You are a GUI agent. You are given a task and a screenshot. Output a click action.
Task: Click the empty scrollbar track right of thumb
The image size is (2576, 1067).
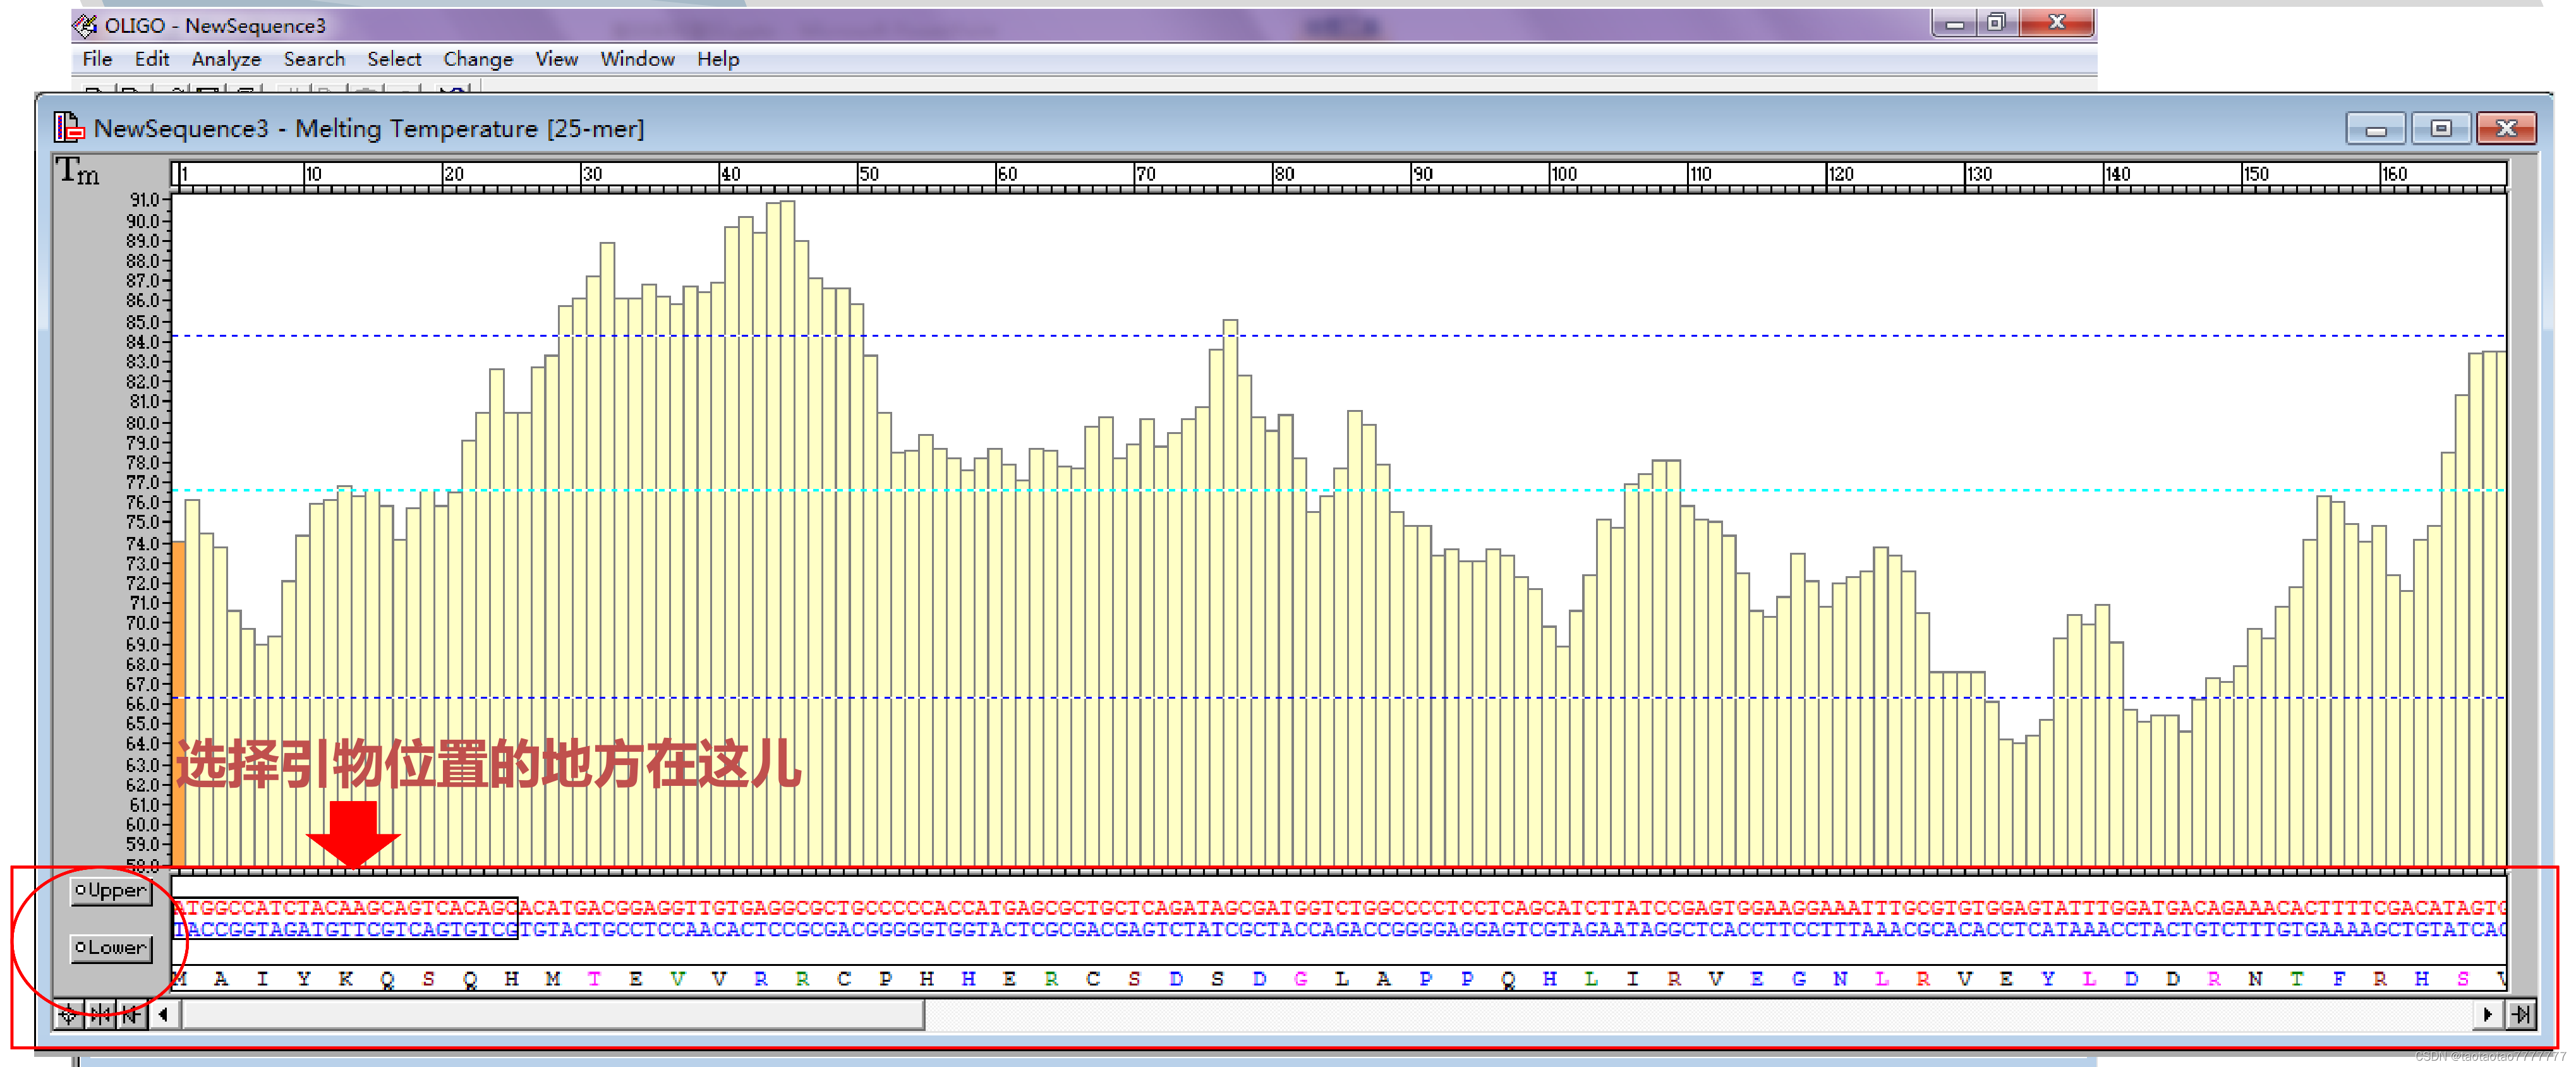pyautogui.click(x=1700, y=1015)
